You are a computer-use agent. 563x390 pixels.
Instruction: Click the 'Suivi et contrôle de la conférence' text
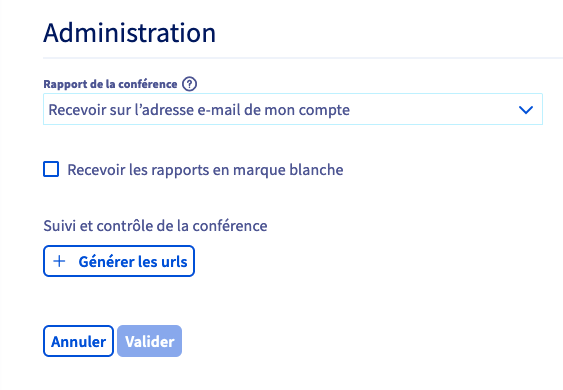tap(155, 226)
